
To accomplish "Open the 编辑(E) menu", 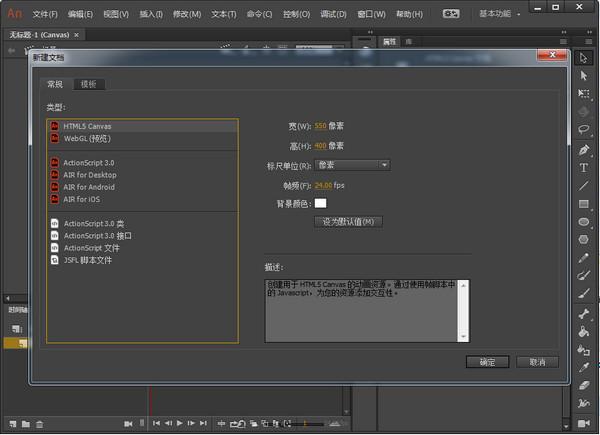I will 80,14.
